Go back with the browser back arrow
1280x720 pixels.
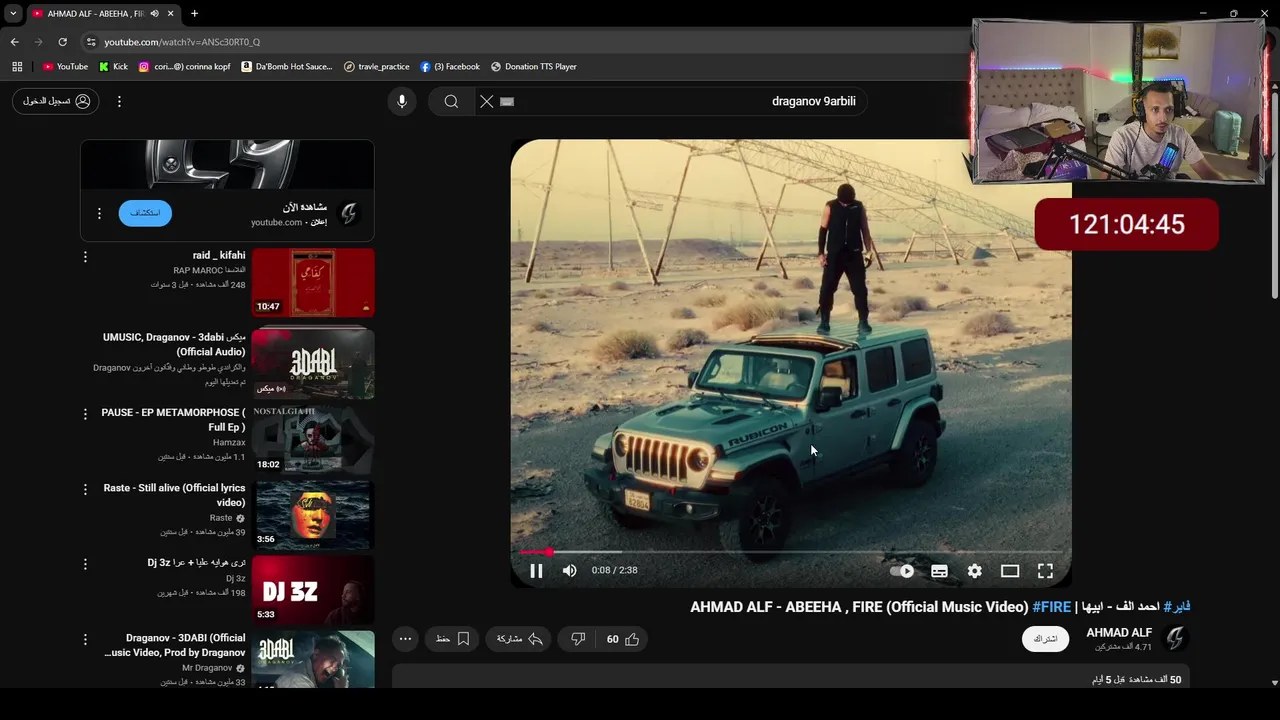click(14, 42)
